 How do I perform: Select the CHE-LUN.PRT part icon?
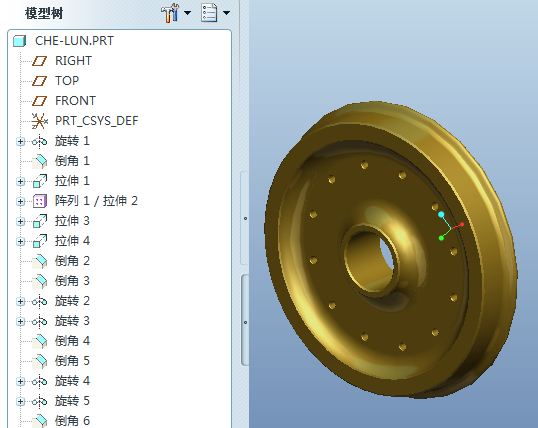tap(20, 41)
